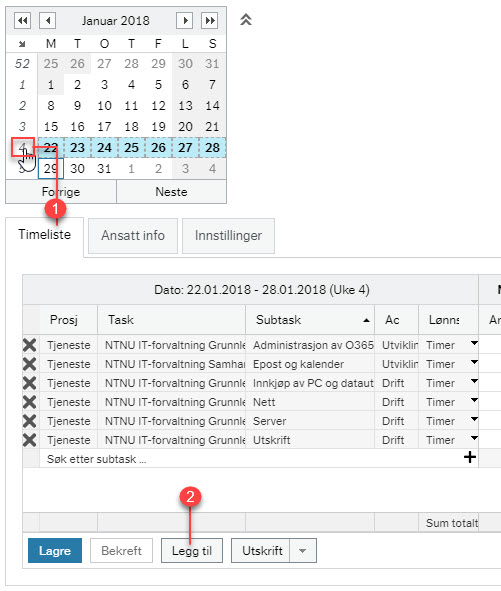Advance to next month arrow in calendar
The width and height of the screenshot is (501, 591).
(x=184, y=20)
